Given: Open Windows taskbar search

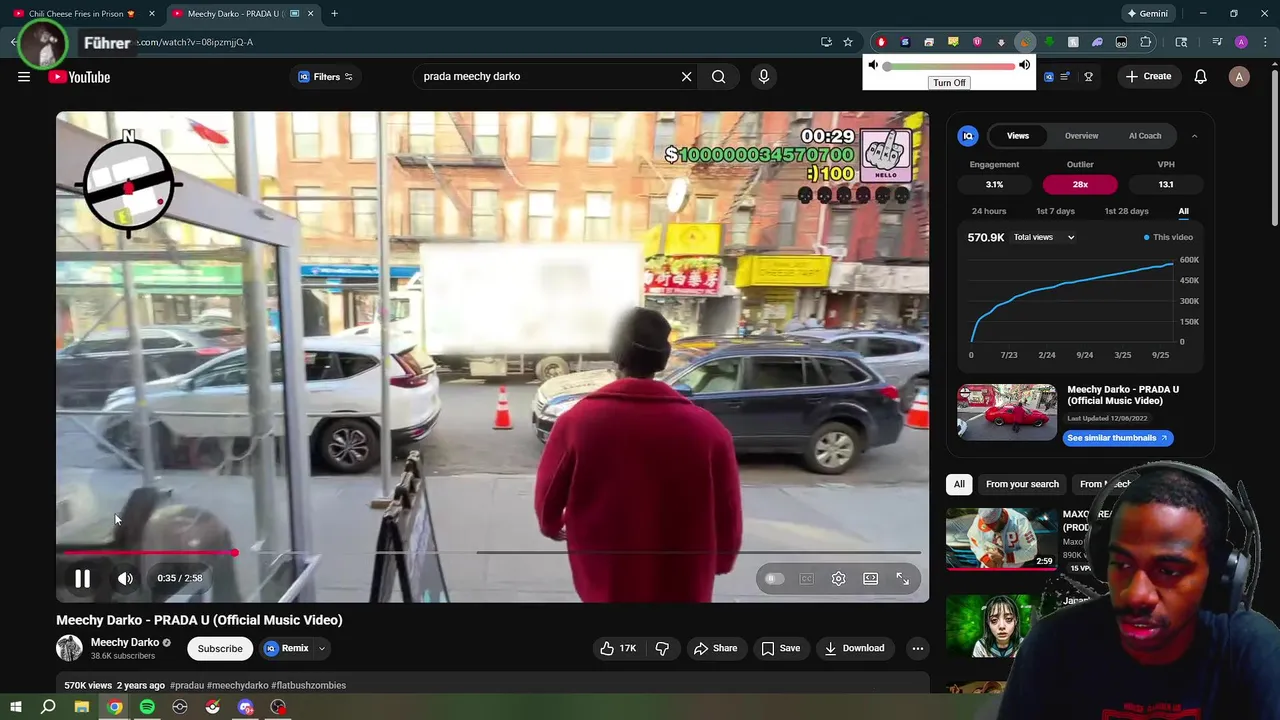Looking at the screenshot, I should click(48, 707).
